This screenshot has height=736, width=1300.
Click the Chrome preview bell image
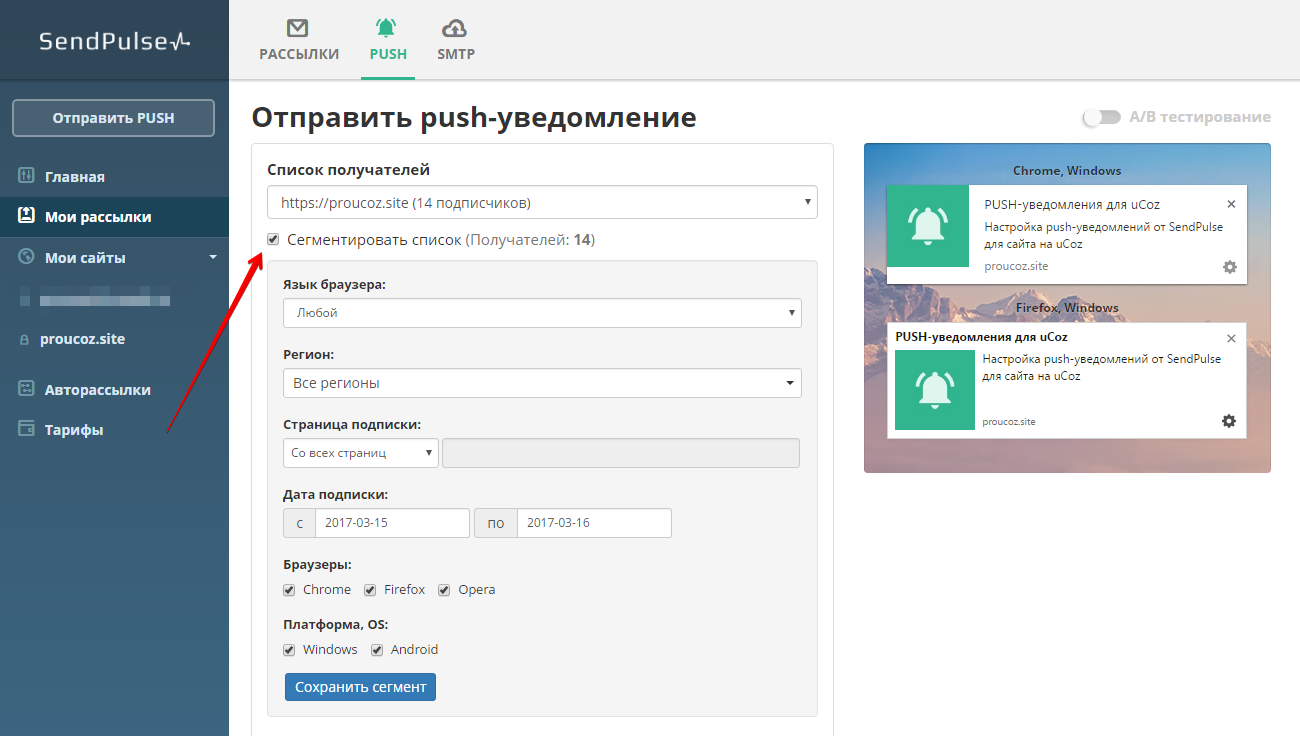(928, 226)
